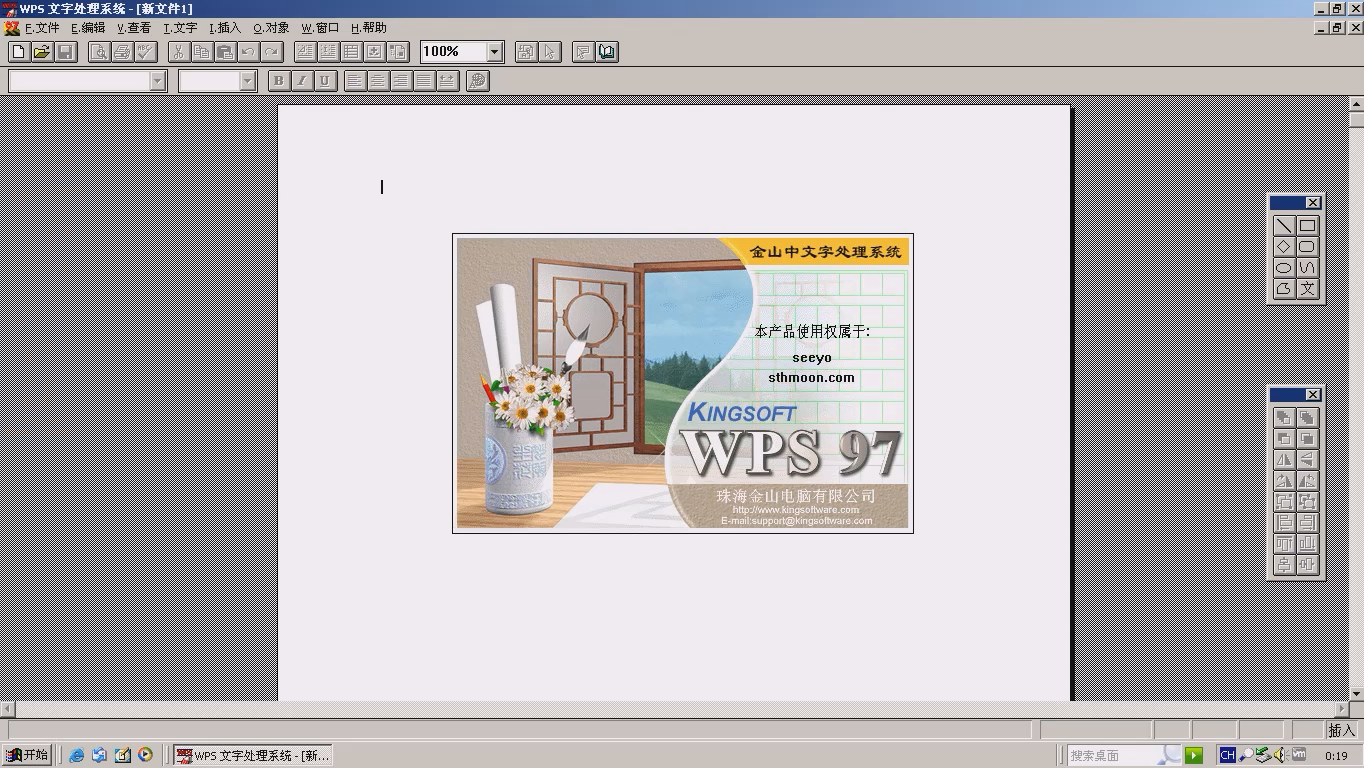Paste from clipboard using the toolbar icon
The width and height of the screenshot is (1364, 768).
pos(225,52)
